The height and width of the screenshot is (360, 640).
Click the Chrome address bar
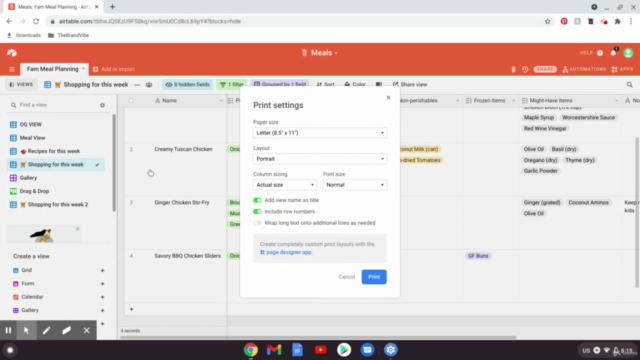click(x=294, y=21)
